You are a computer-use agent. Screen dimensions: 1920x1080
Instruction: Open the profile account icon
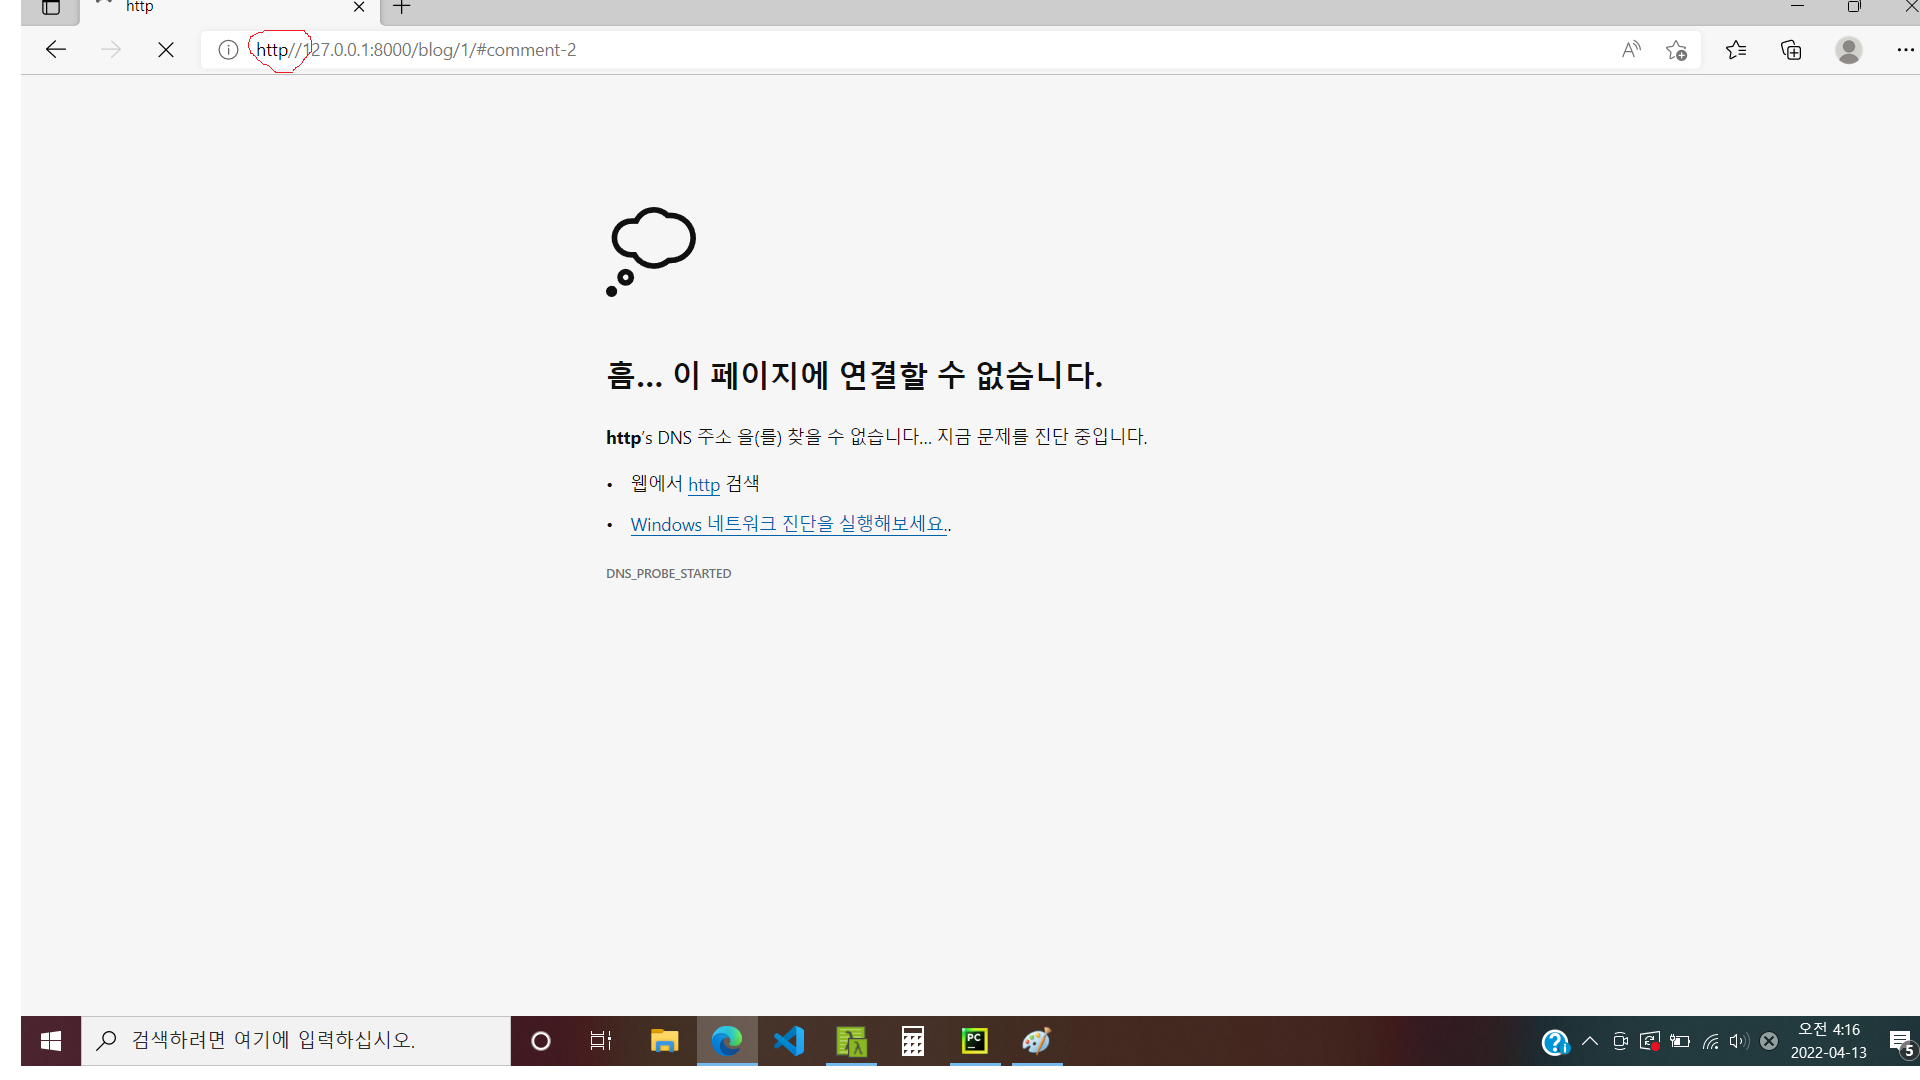point(1849,50)
